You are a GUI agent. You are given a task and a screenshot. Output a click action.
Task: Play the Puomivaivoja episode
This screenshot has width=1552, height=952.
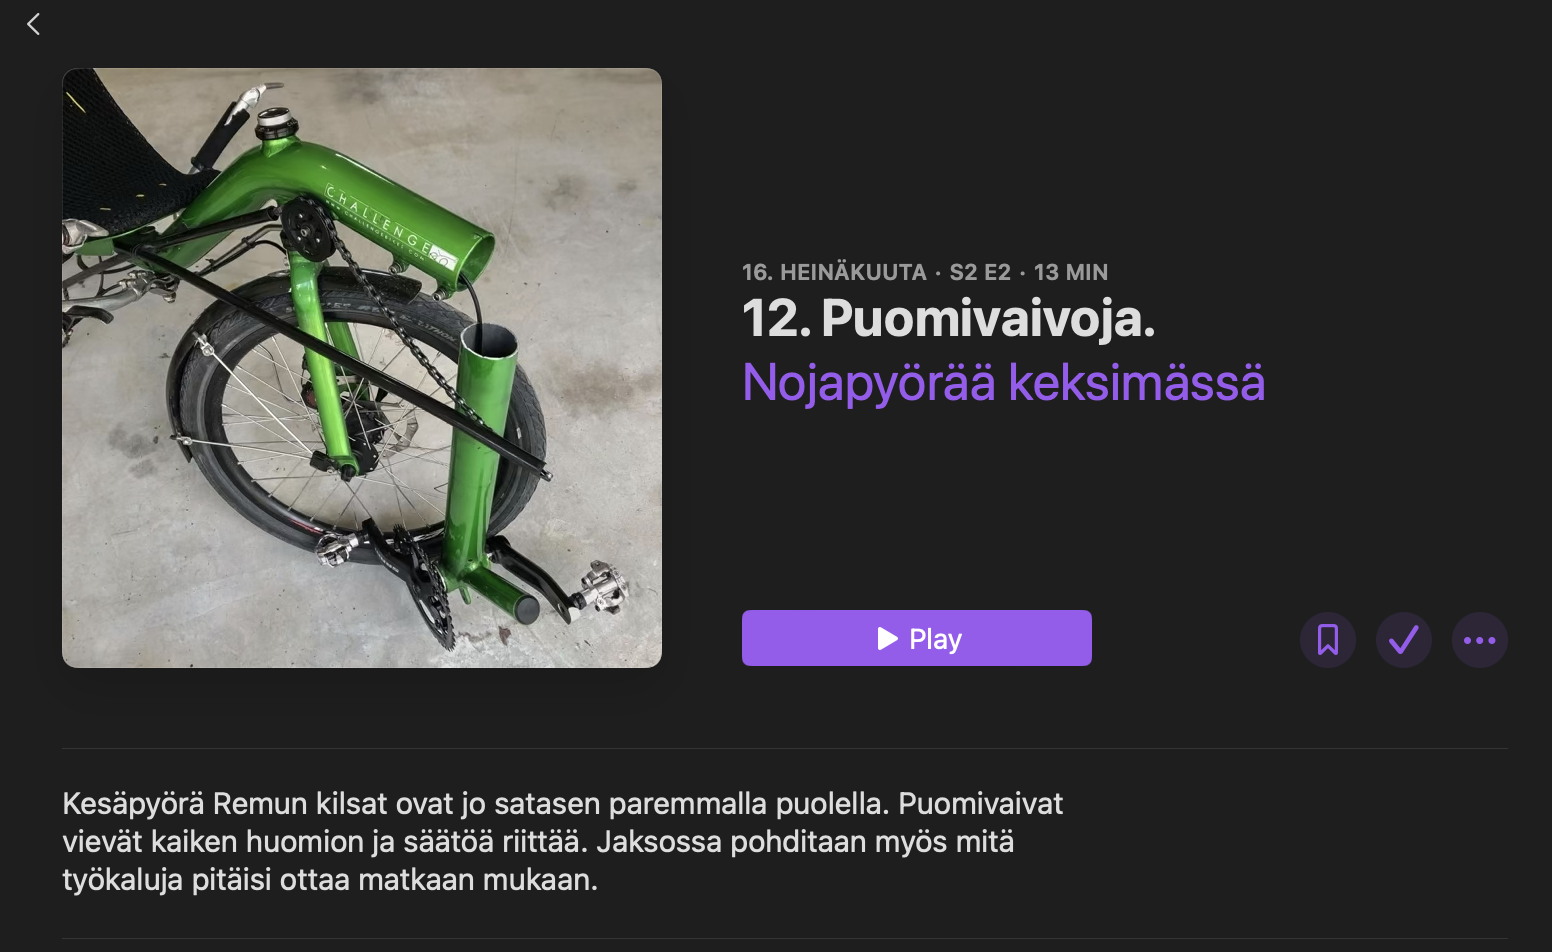[917, 638]
